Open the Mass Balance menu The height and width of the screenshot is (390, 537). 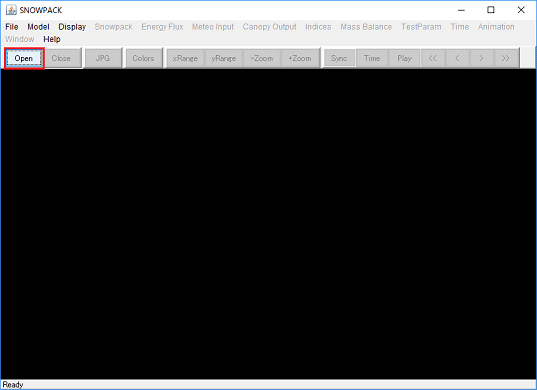coord(366,27)
